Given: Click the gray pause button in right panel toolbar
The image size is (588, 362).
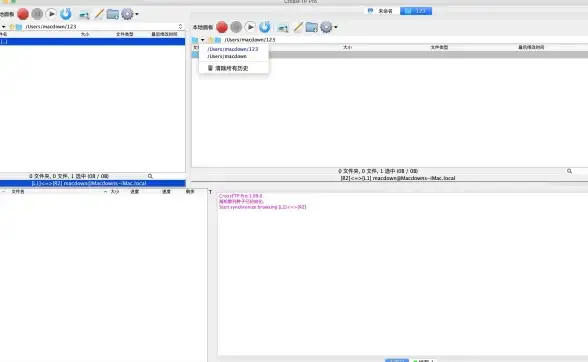Looking at the screenshot, I should coord(236,27).
